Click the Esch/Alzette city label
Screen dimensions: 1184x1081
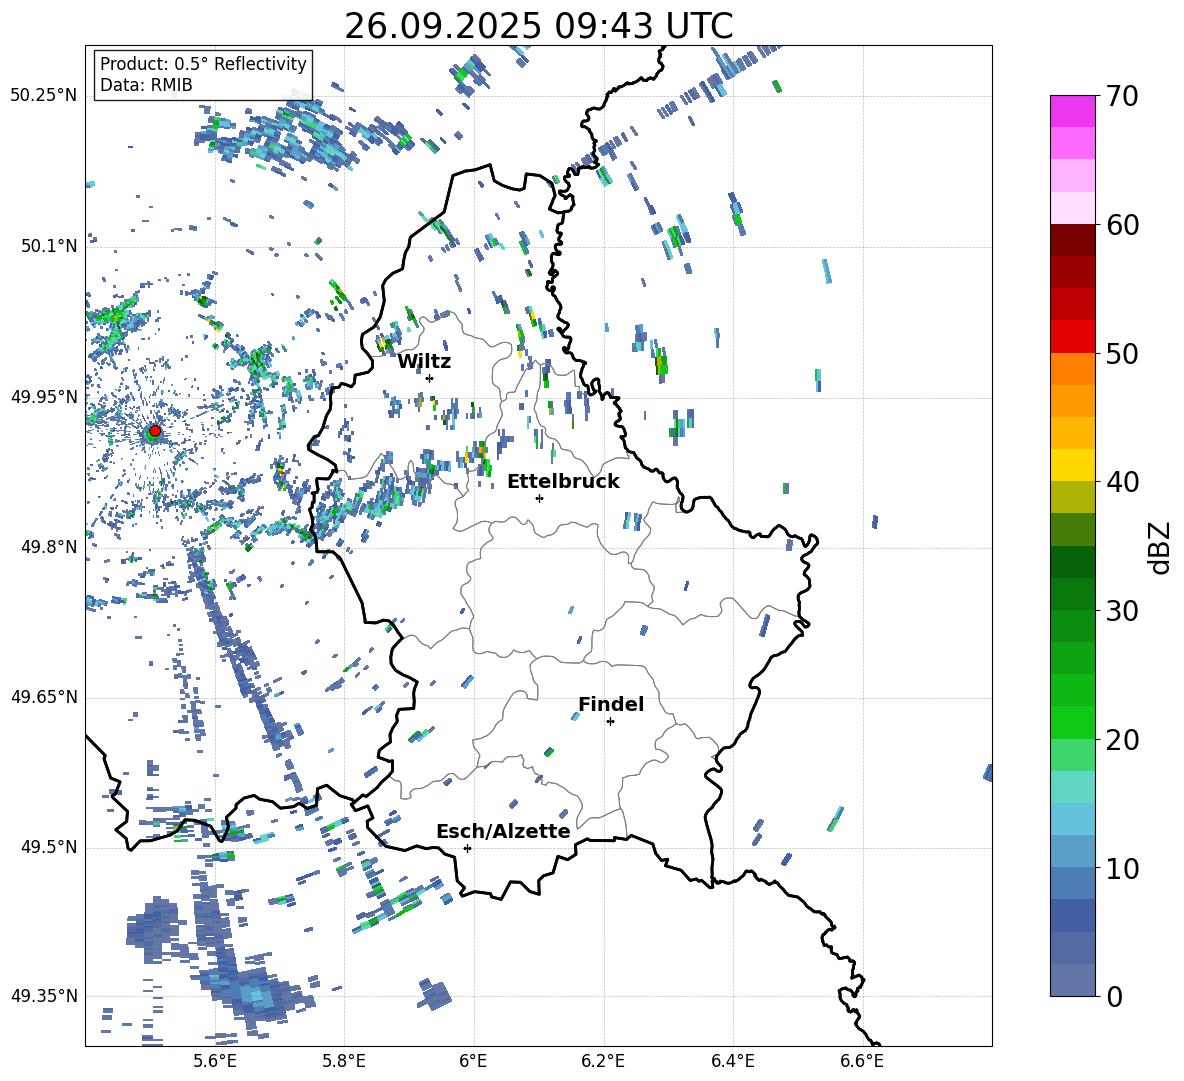coord(503,831)
